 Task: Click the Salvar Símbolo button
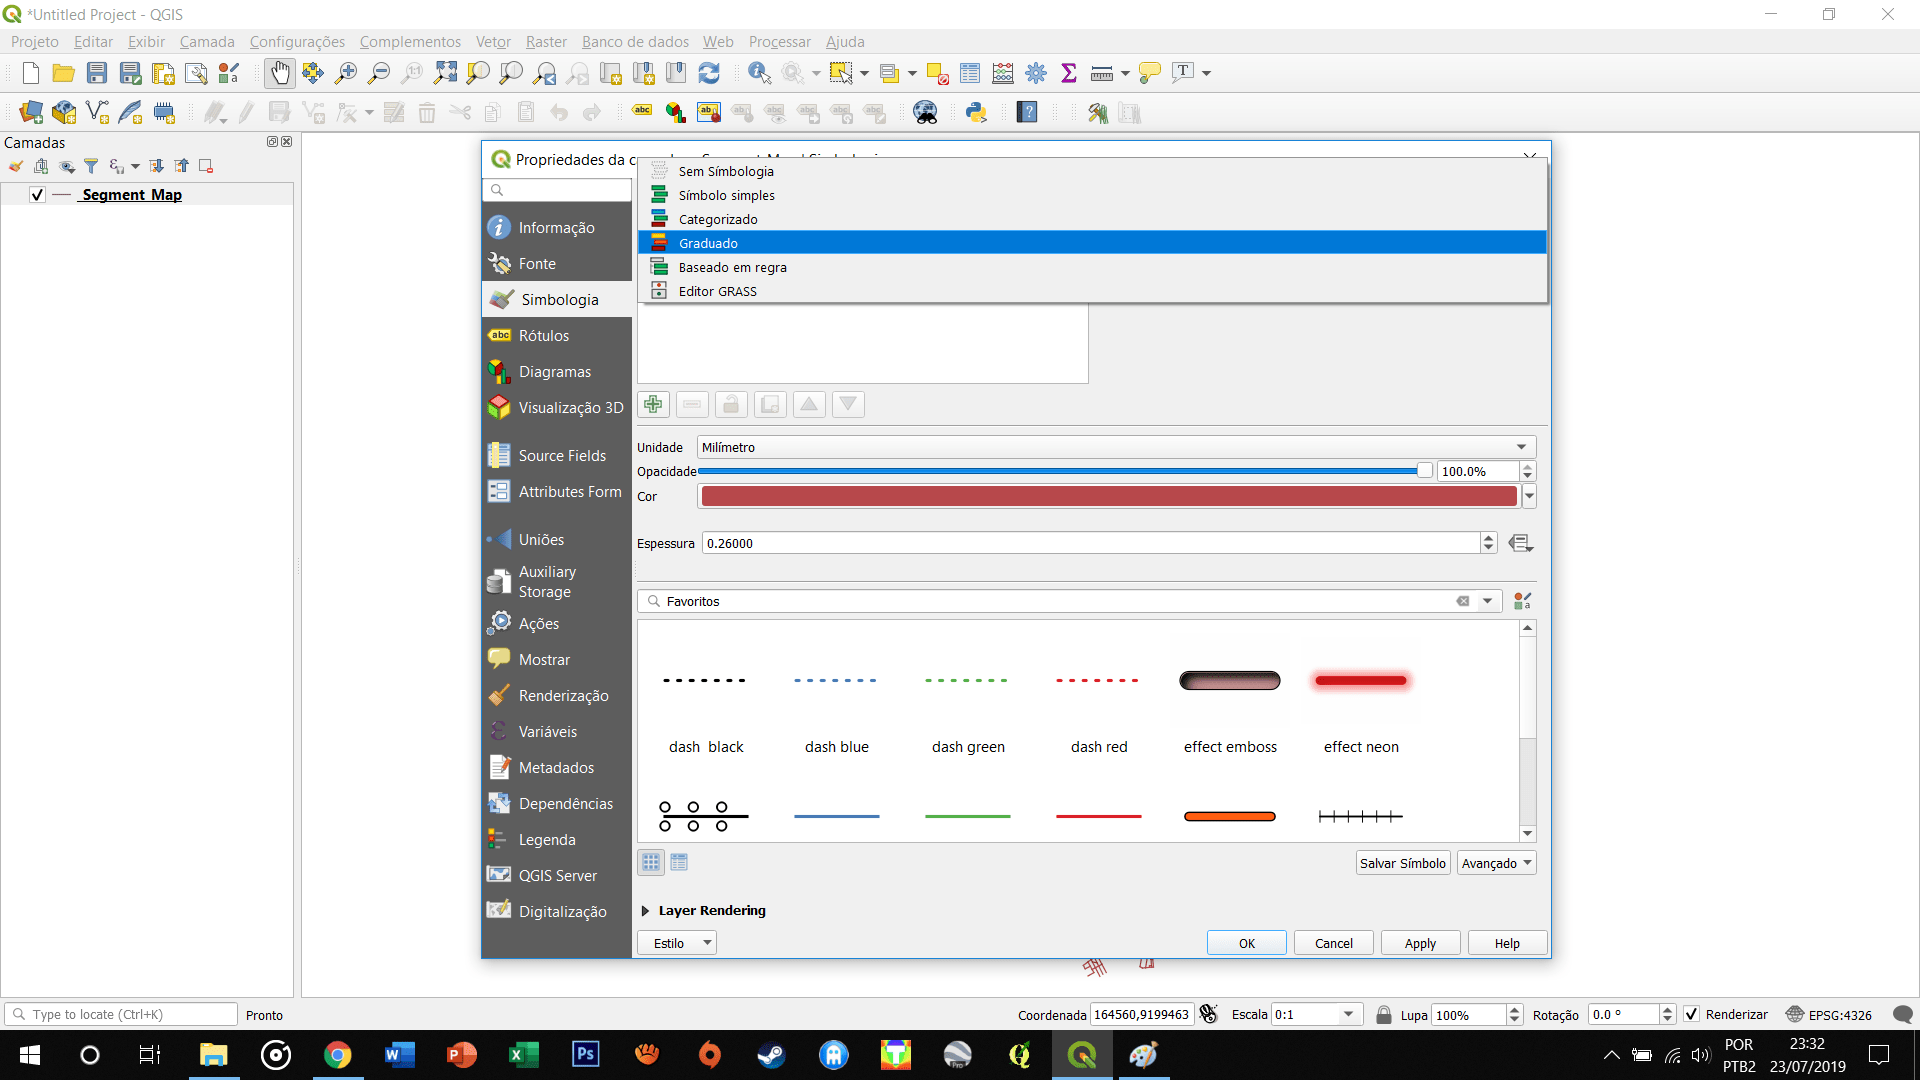(1402, 862)
